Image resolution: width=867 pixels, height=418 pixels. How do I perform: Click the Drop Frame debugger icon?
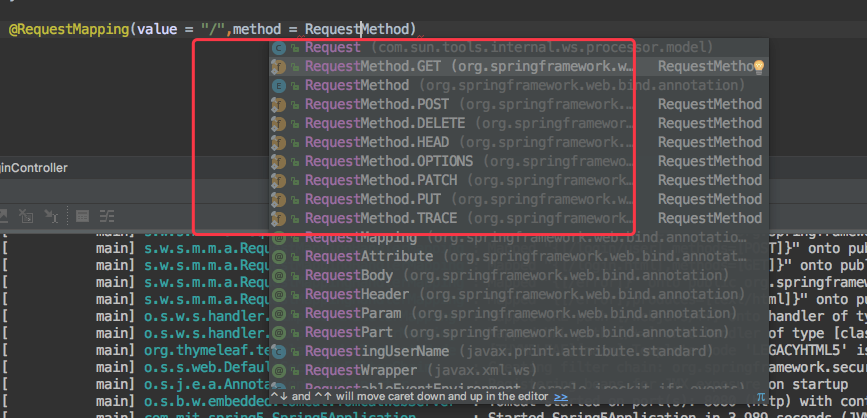(x=25, y=216)
